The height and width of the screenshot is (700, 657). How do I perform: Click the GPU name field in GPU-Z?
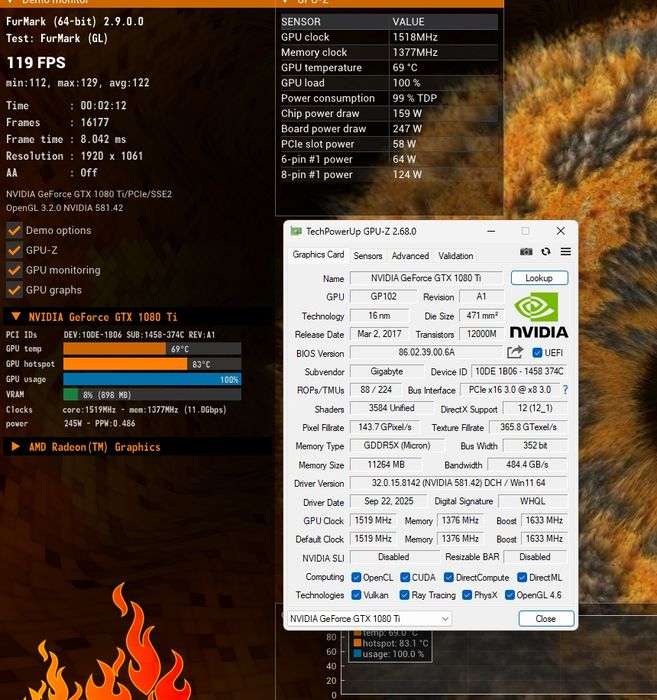(x=426, y=278)
